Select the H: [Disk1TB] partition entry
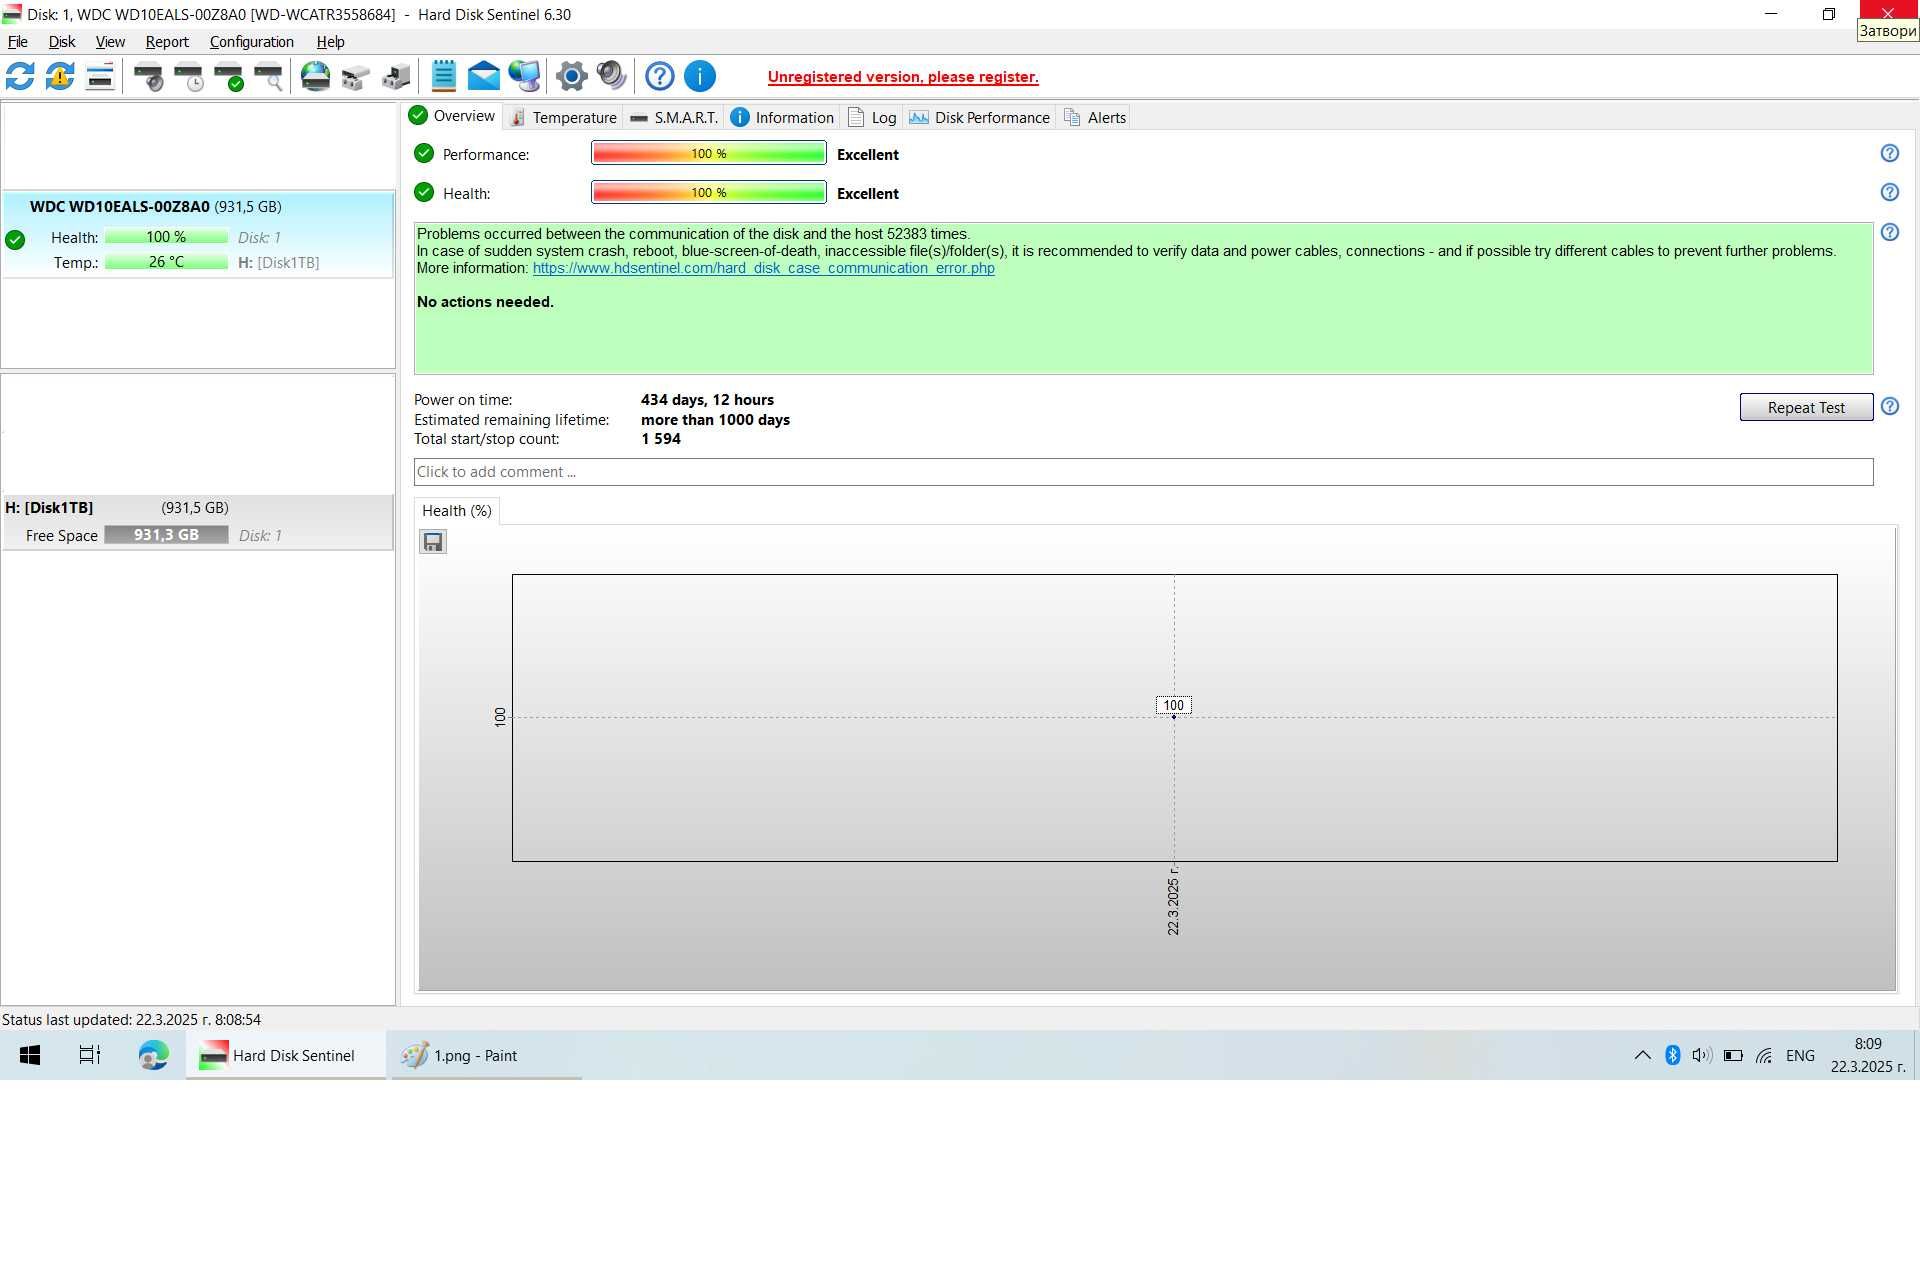1920x1282 pixels. [x=198, y=522]
